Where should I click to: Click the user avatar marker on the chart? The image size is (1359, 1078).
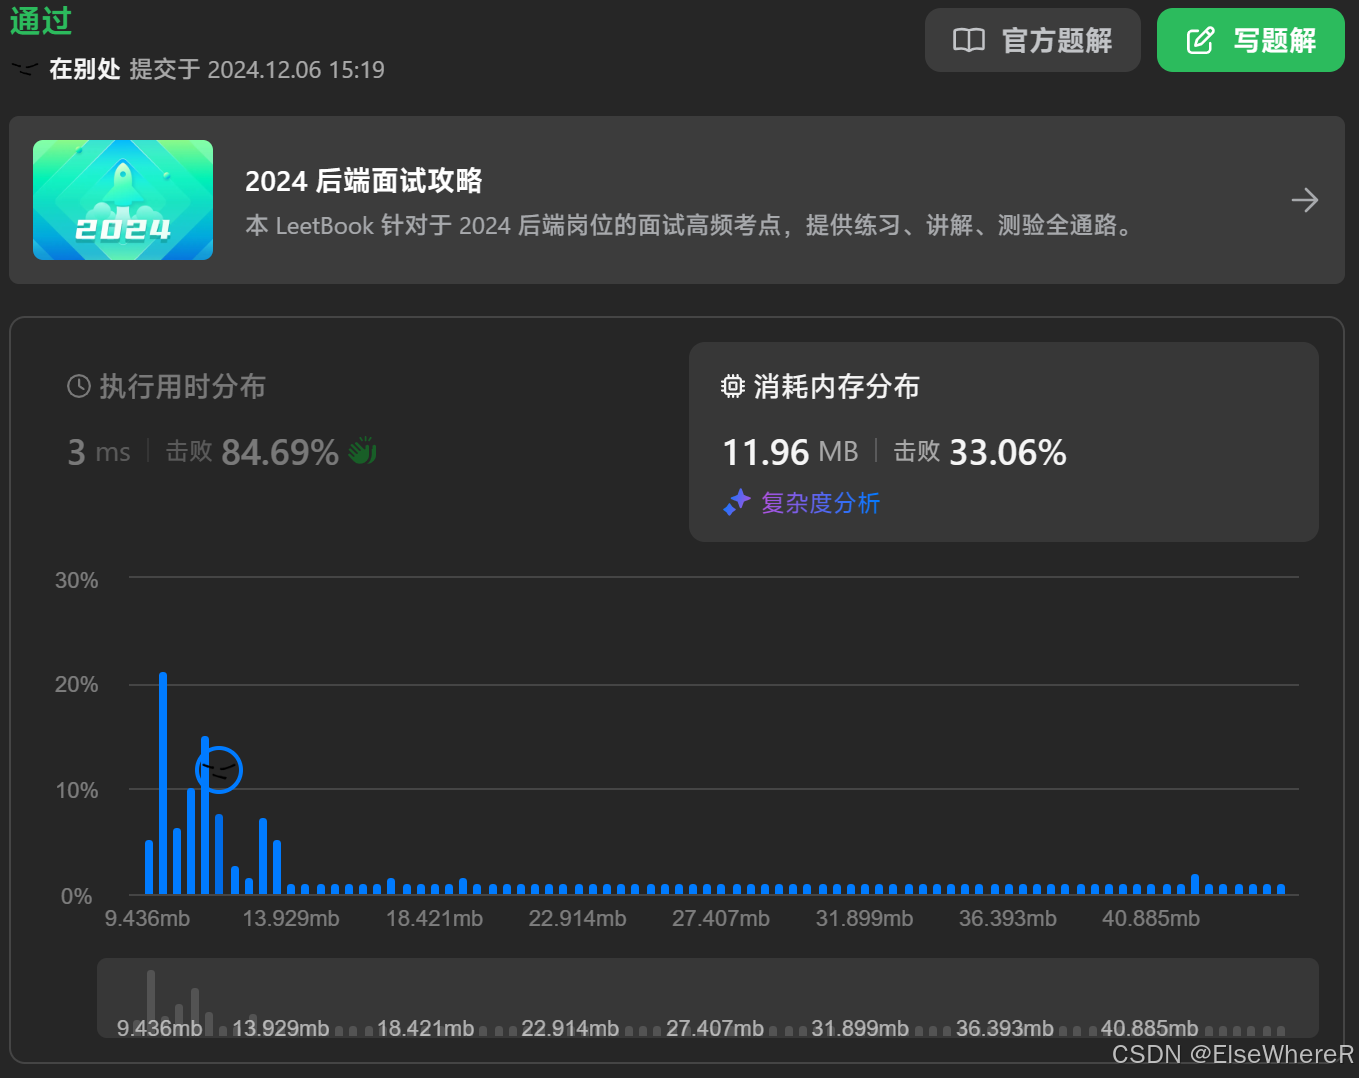(219, 769)
